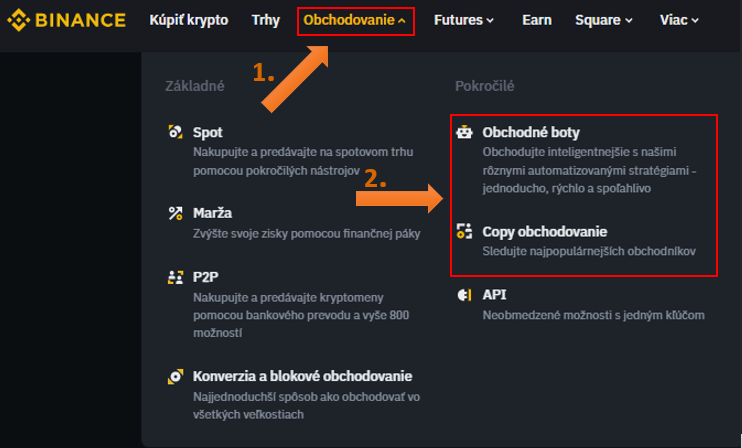Open the P2P title link
Screen dimensions: 742x448
point(206,278)
